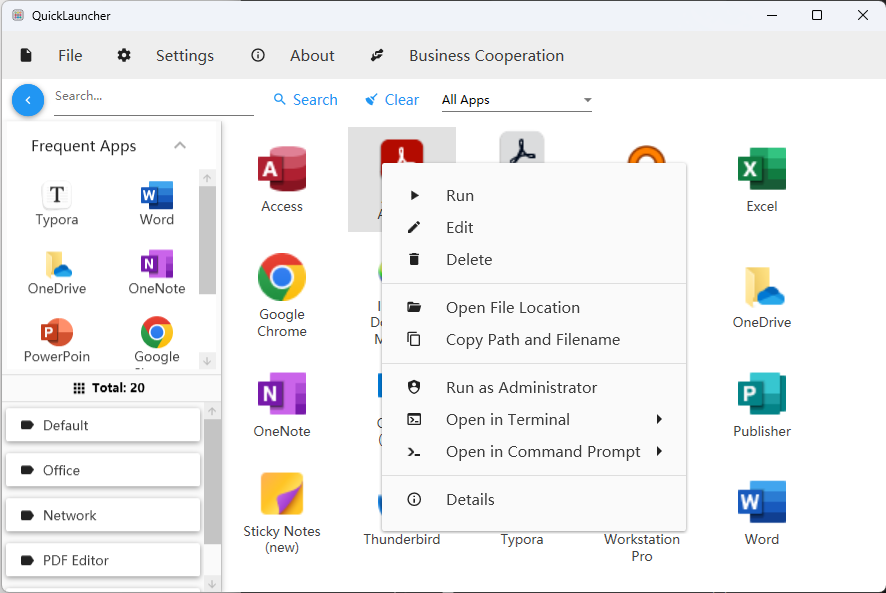The image size is (886, 593).
Task: Choose Run from the context menu
Action: tap(534, 196)
